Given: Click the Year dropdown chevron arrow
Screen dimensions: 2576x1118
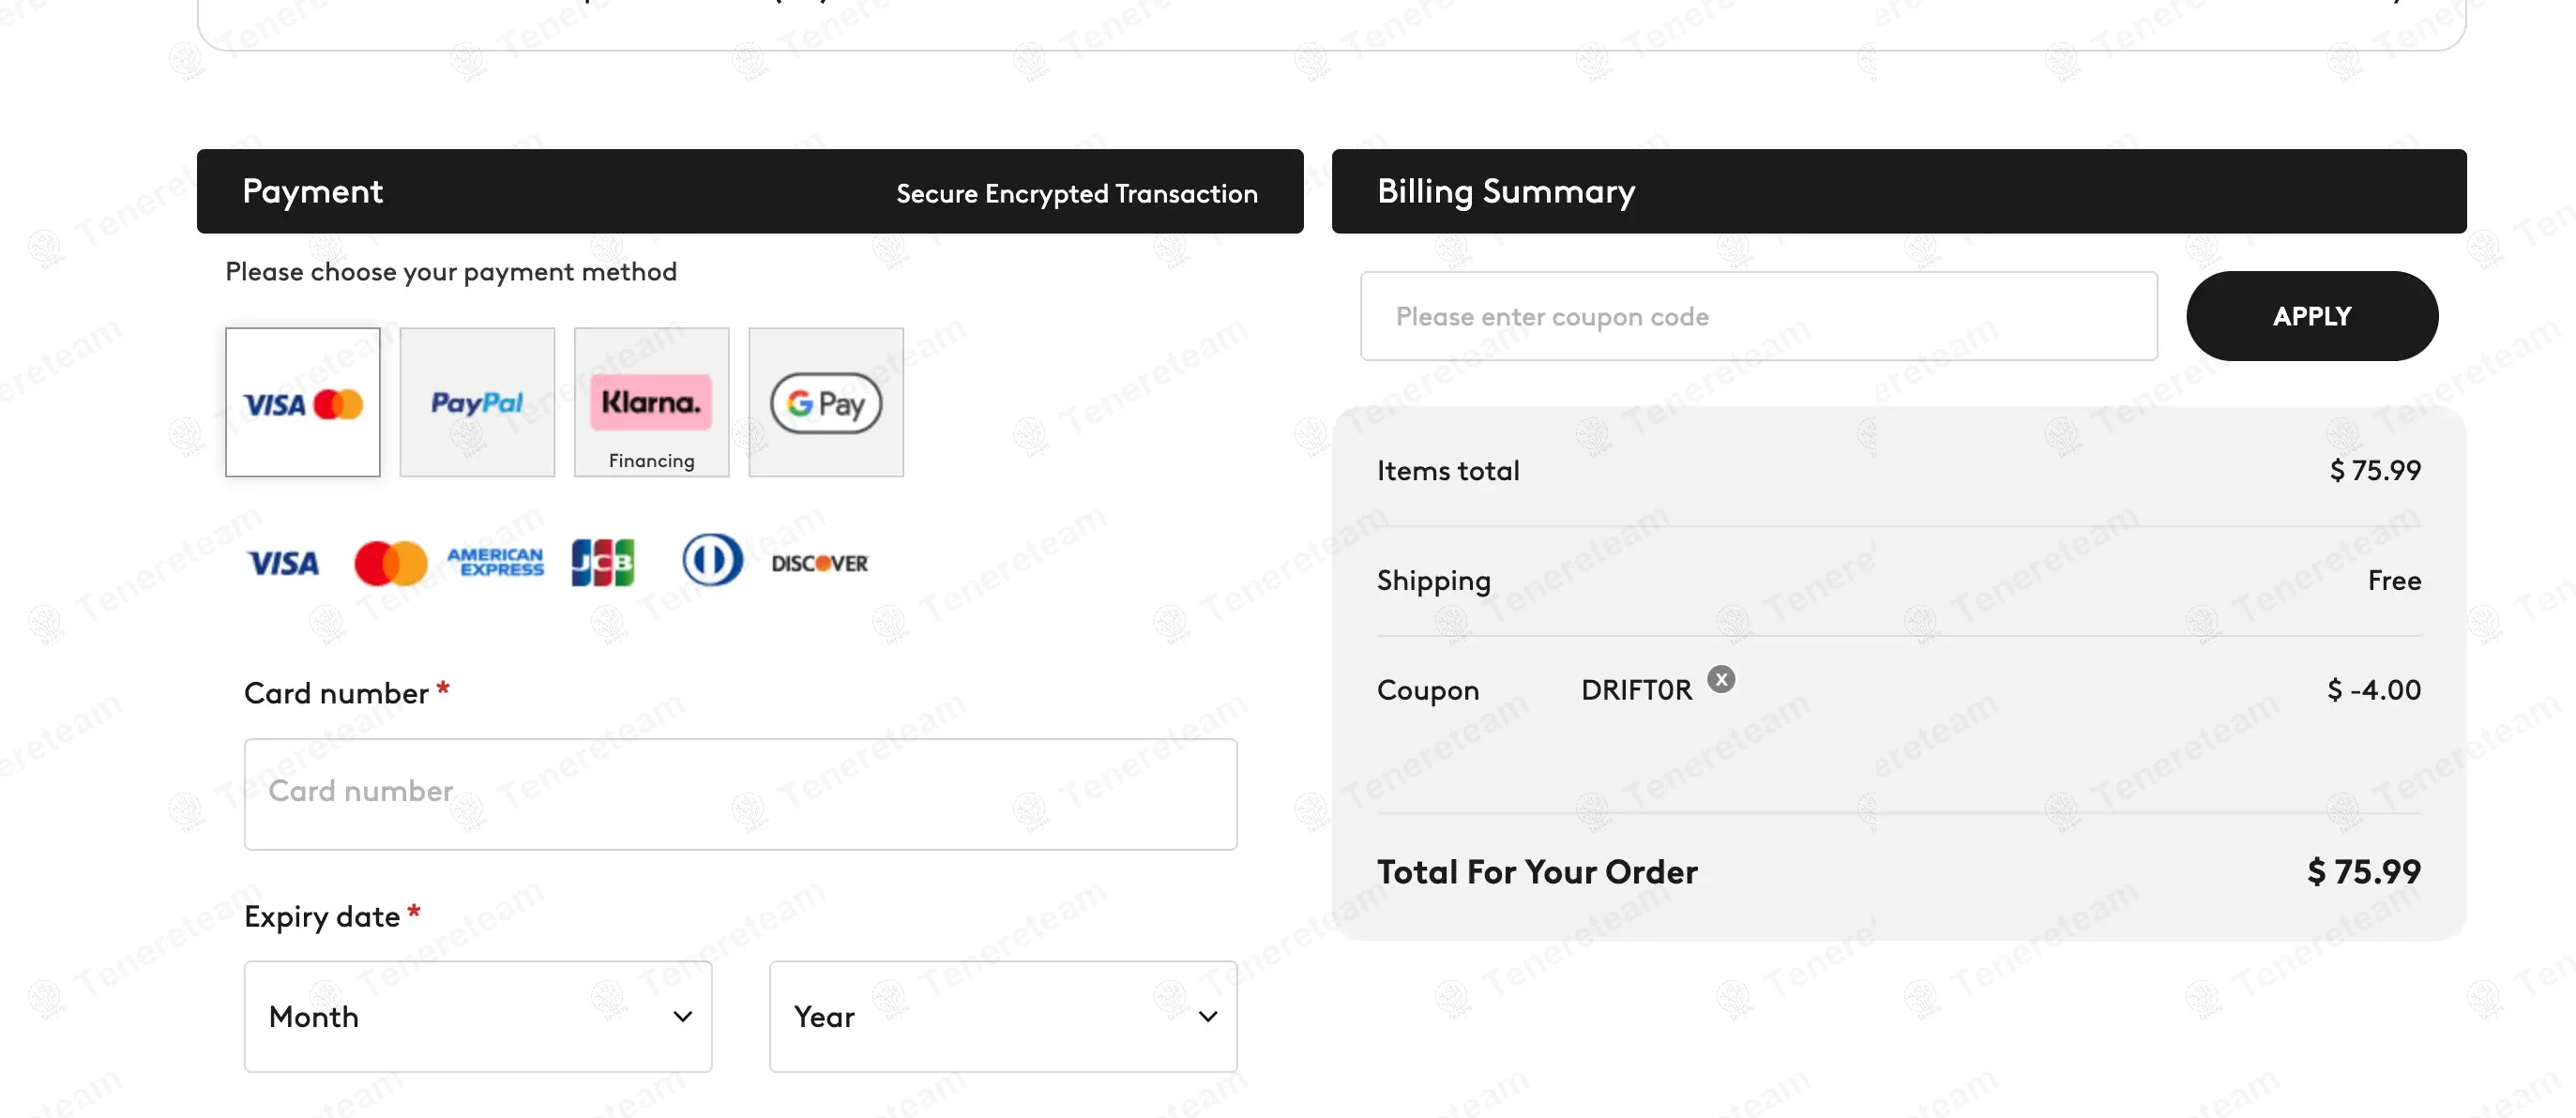Looking at the screenshot, I should tap(1208, 1017).
